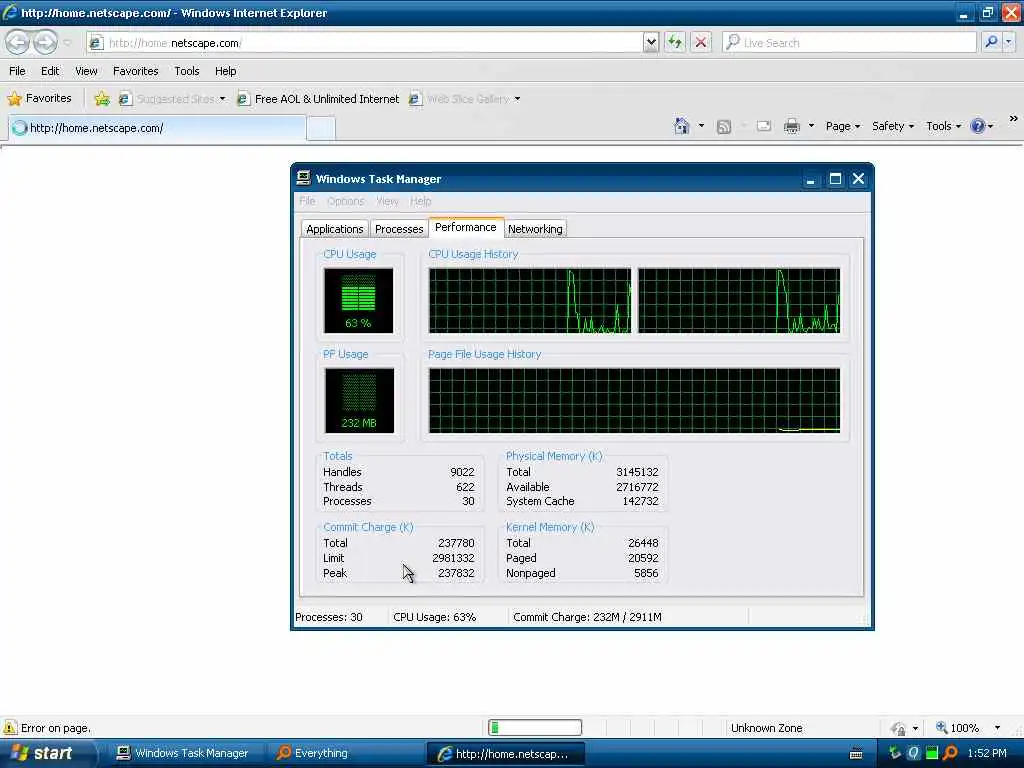The width and height of the screenshot is (1024, 768).
Task: Click the CPU Usage 63% gauge
Action: coord(359,300)
